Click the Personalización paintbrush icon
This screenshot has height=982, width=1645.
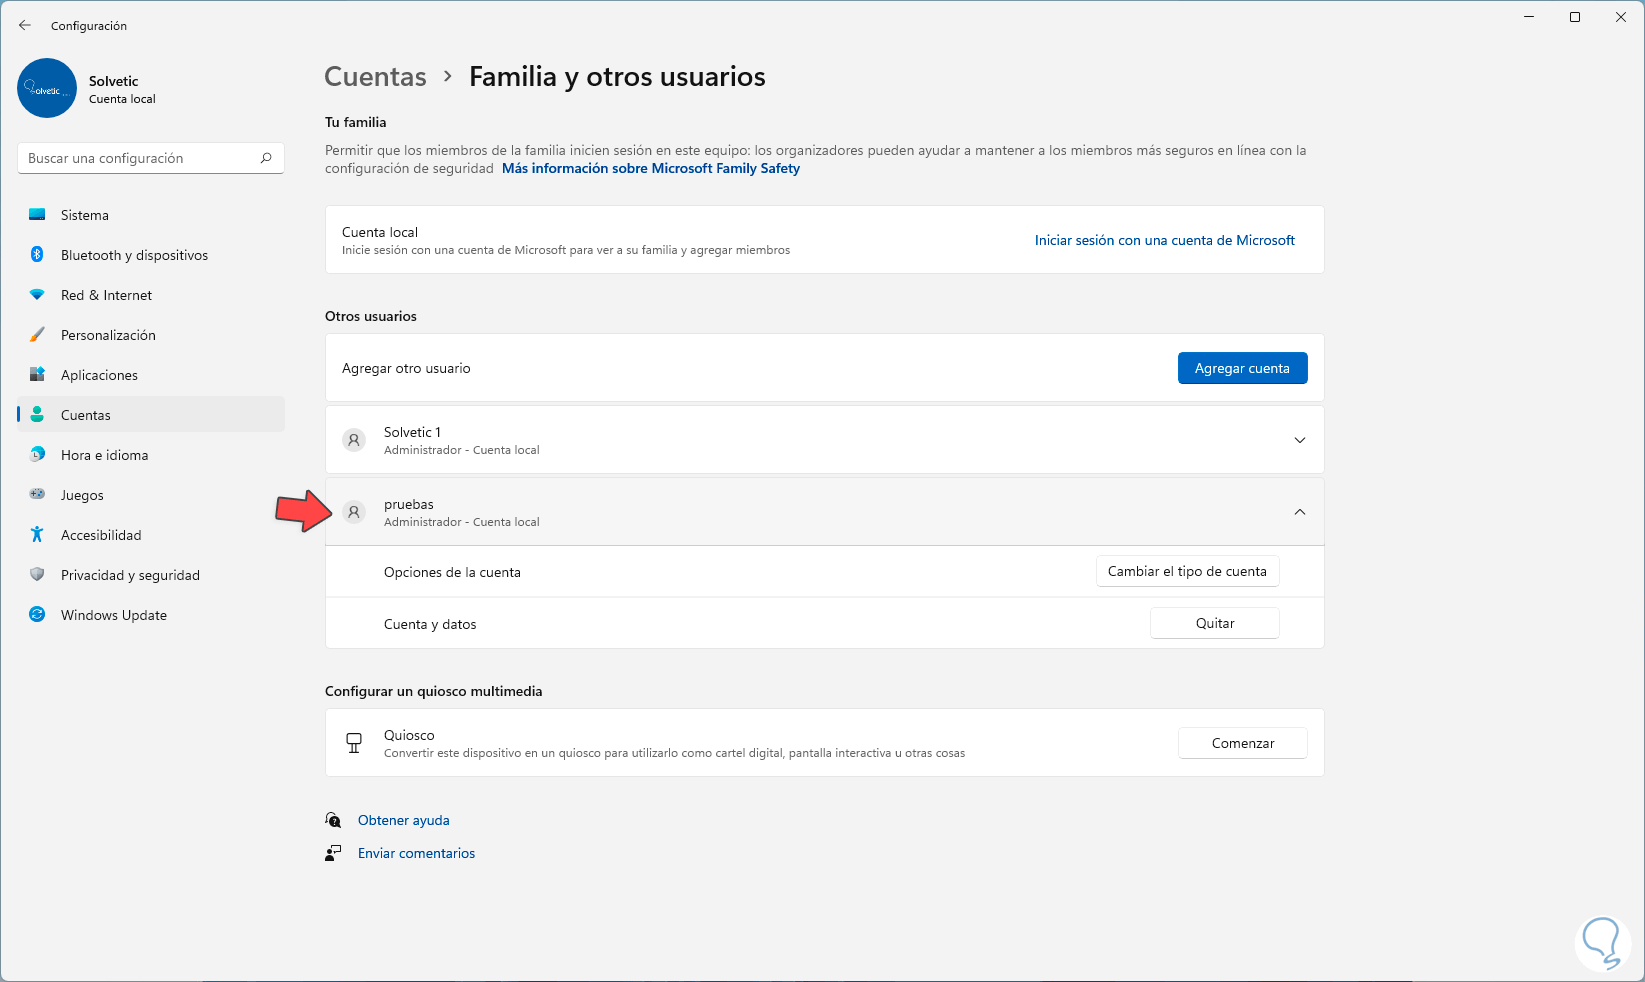[x=37, y=335]
